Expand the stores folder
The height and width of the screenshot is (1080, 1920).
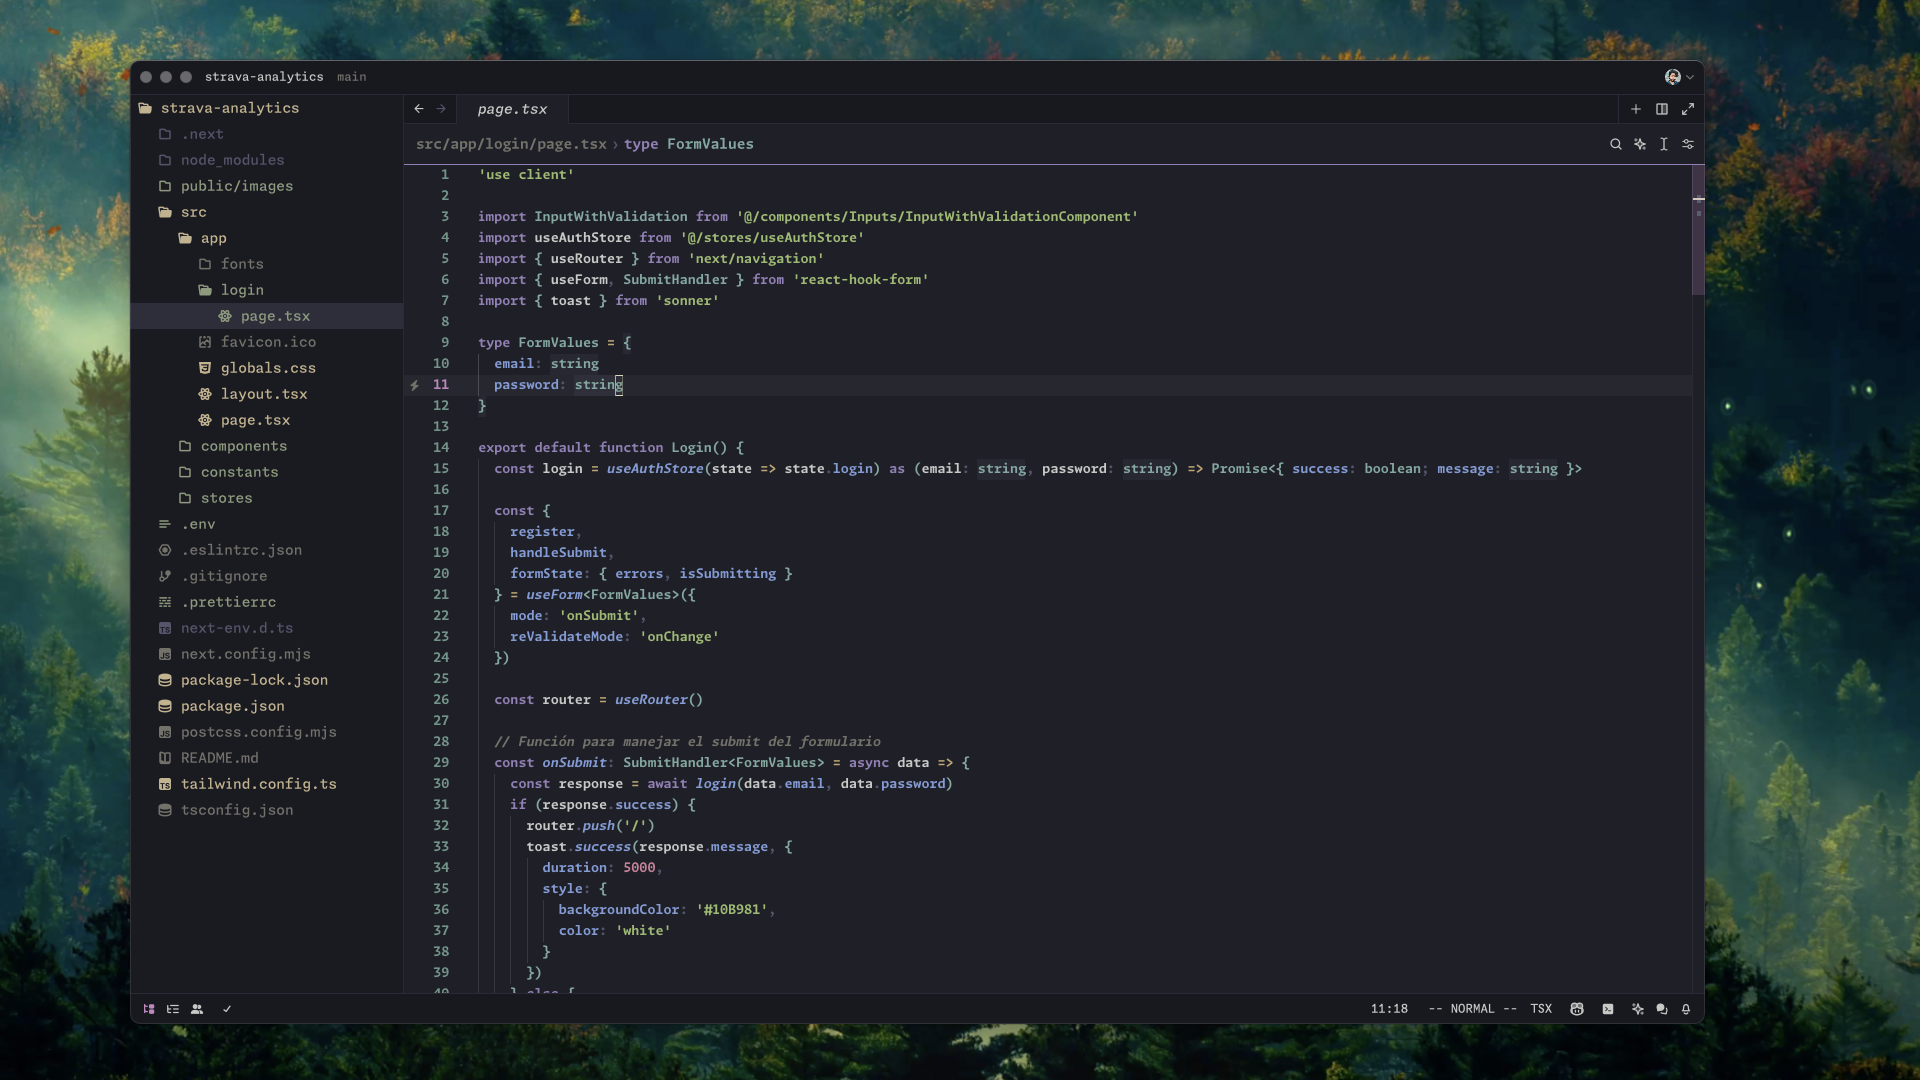tap(226, 498)
